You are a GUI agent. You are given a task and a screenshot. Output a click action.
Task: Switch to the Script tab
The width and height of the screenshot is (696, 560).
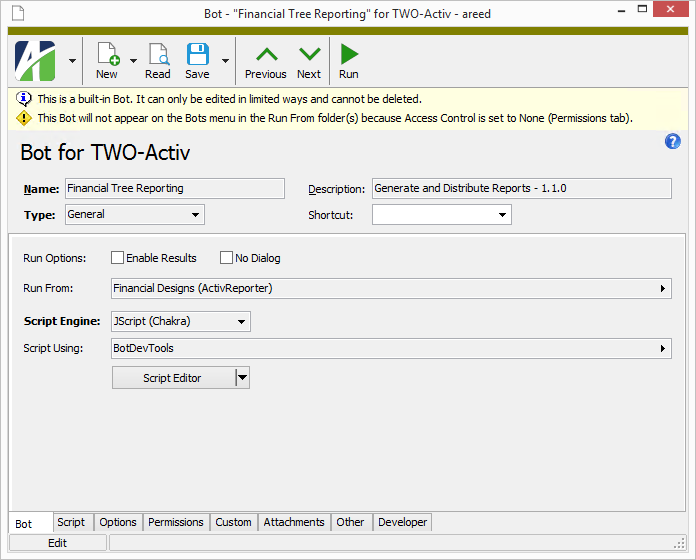tap(71, 522)
